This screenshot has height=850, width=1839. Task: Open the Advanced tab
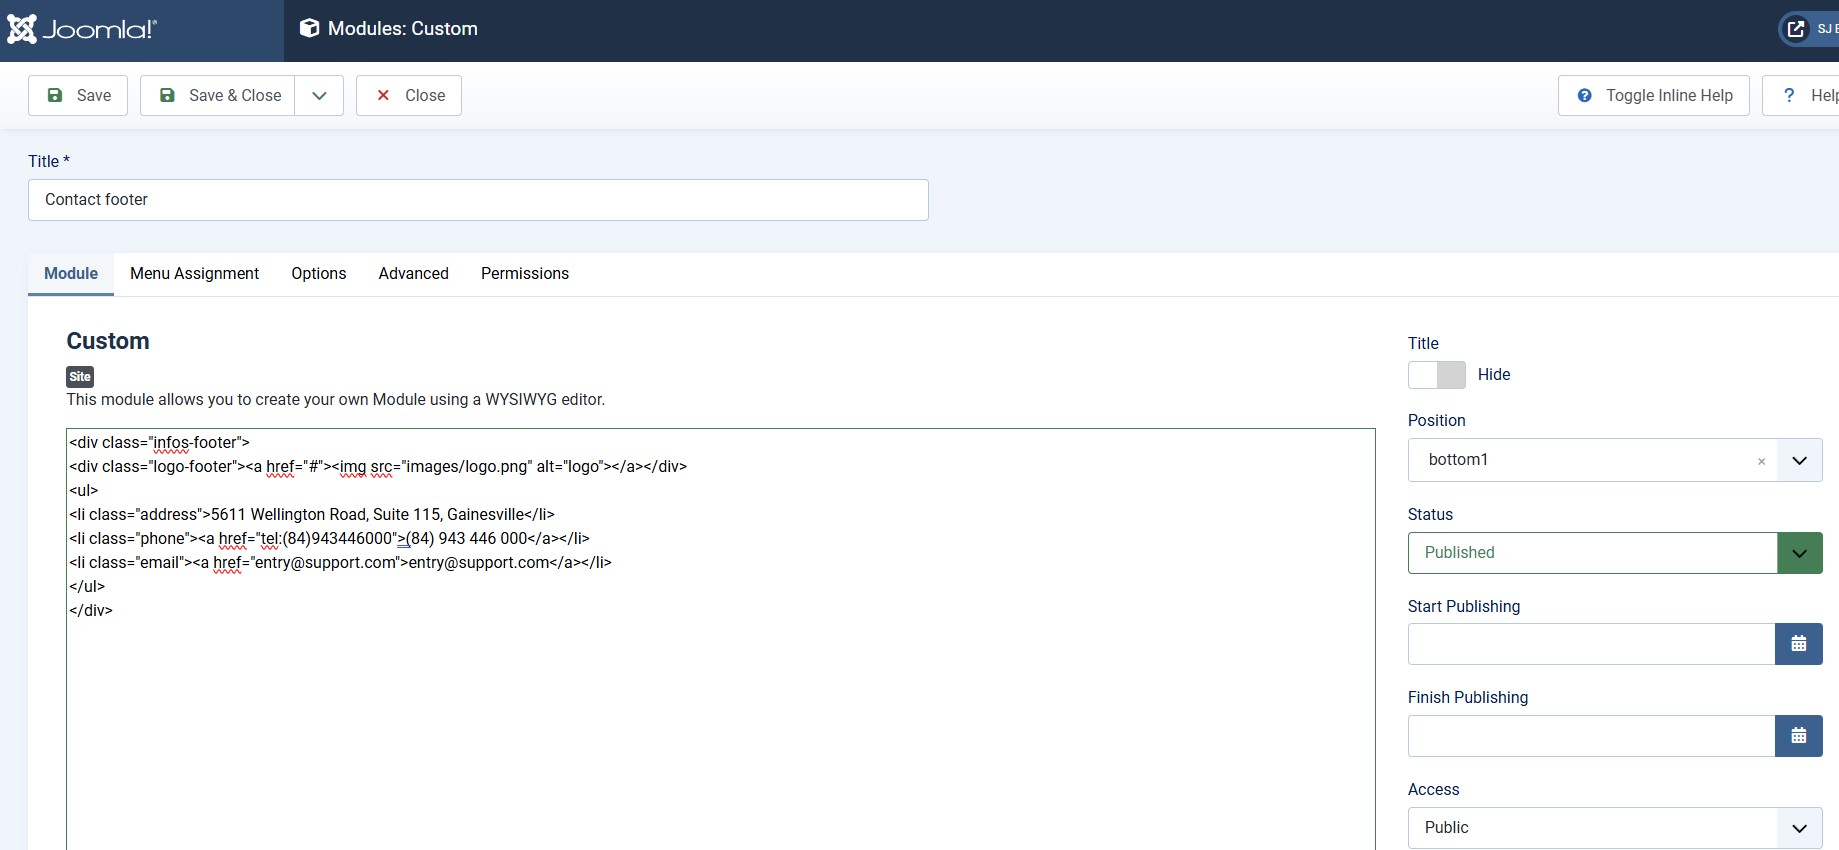tap(413, 274)
